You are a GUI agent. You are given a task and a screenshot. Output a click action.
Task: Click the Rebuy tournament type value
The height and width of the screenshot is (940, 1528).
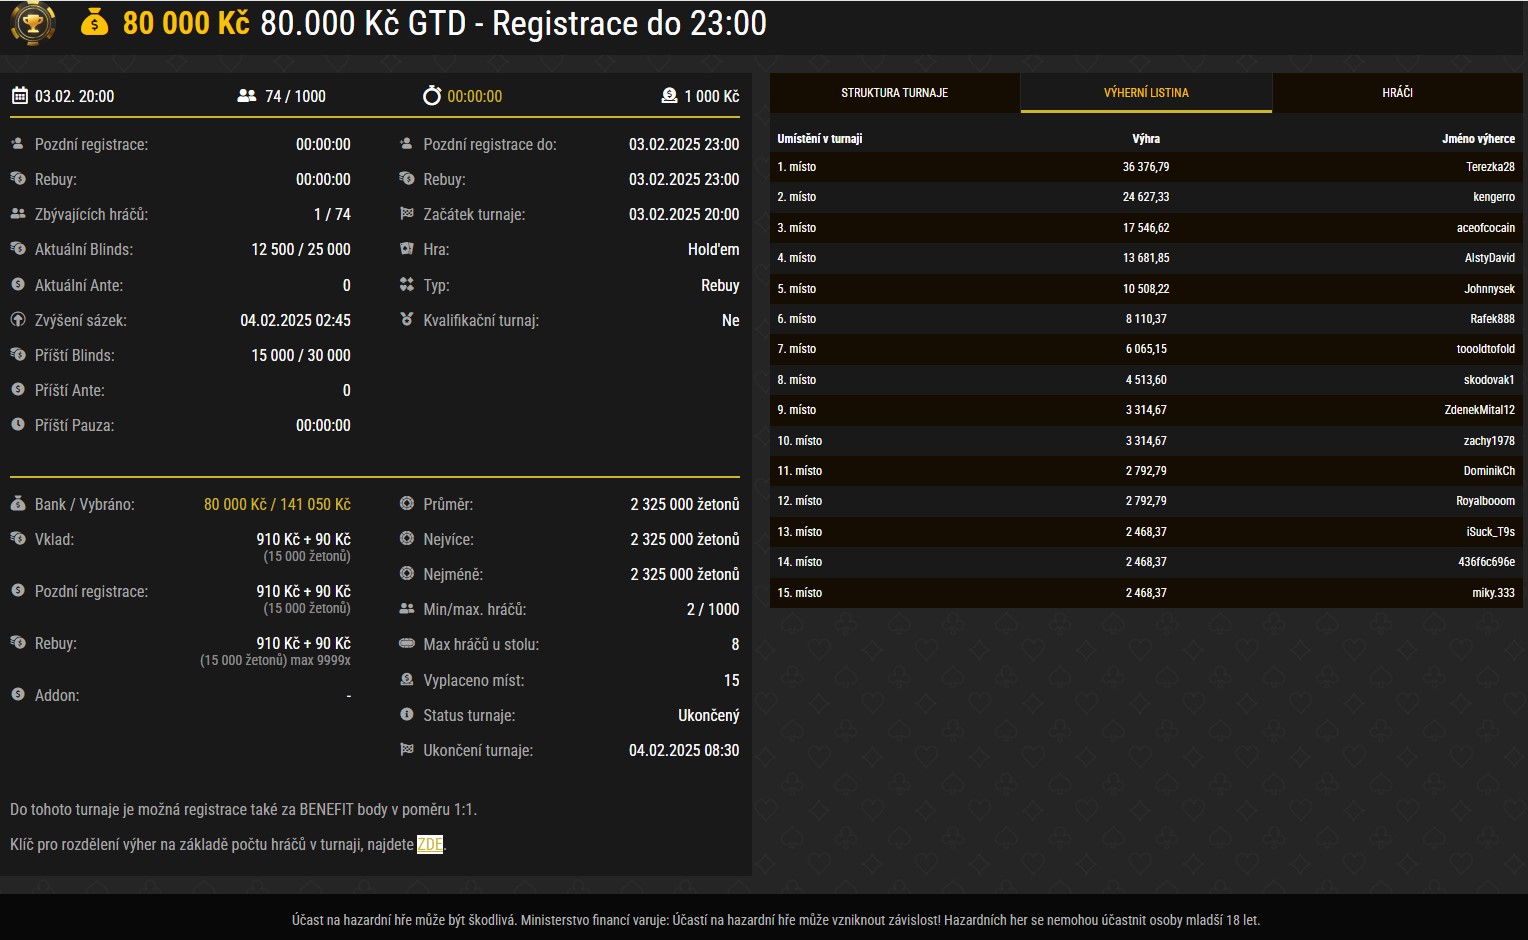pos(720,285)
